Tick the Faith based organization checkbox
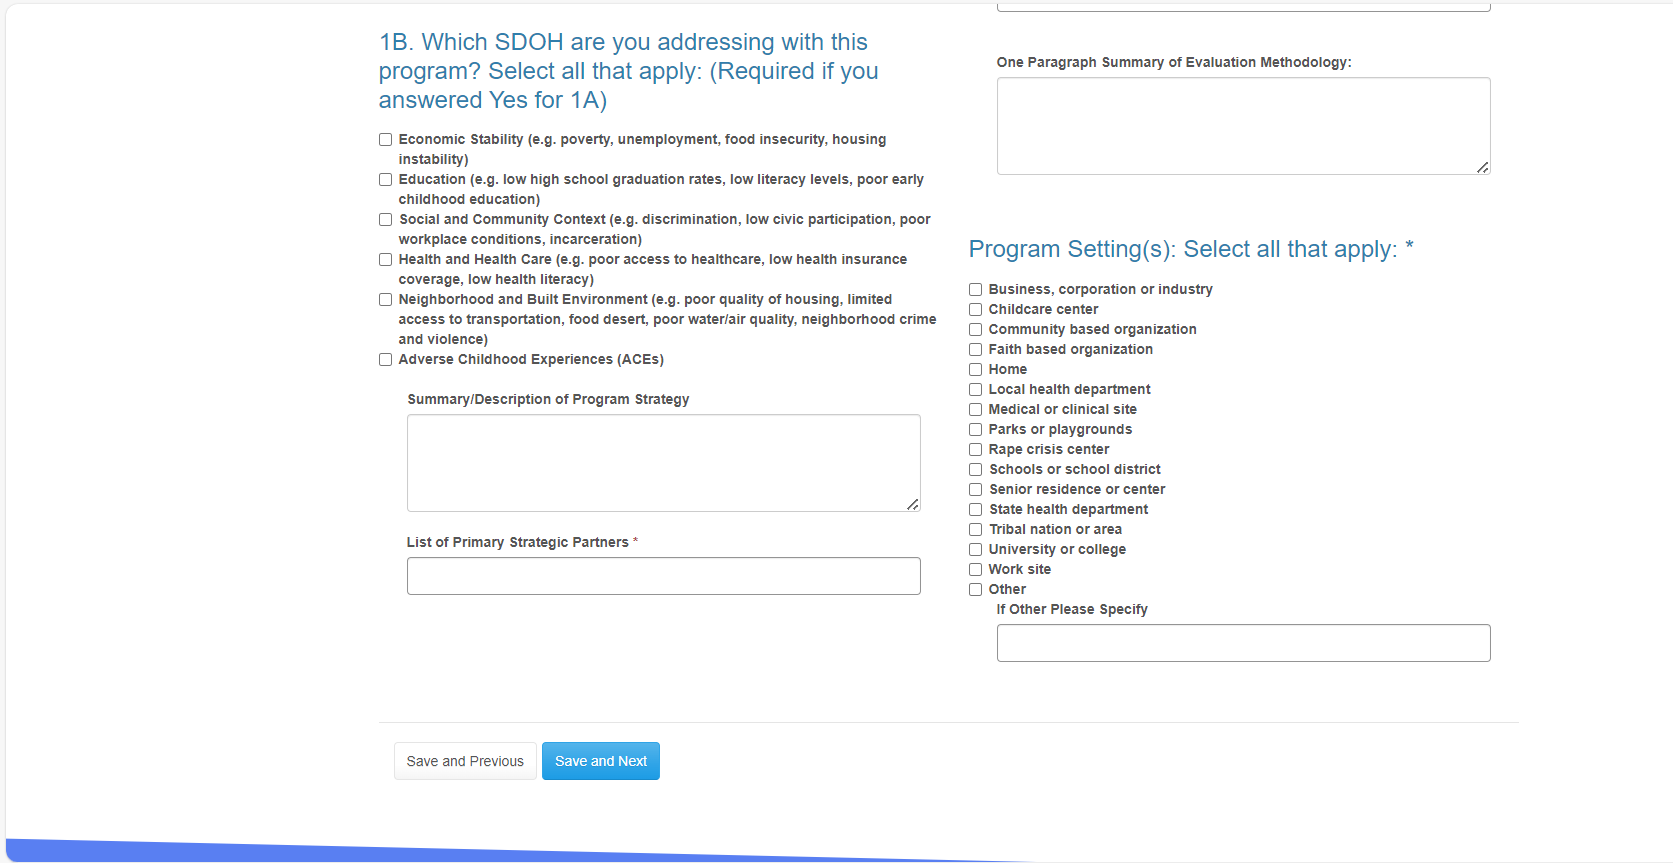1673x863 pixels. (x=975, y=350)
